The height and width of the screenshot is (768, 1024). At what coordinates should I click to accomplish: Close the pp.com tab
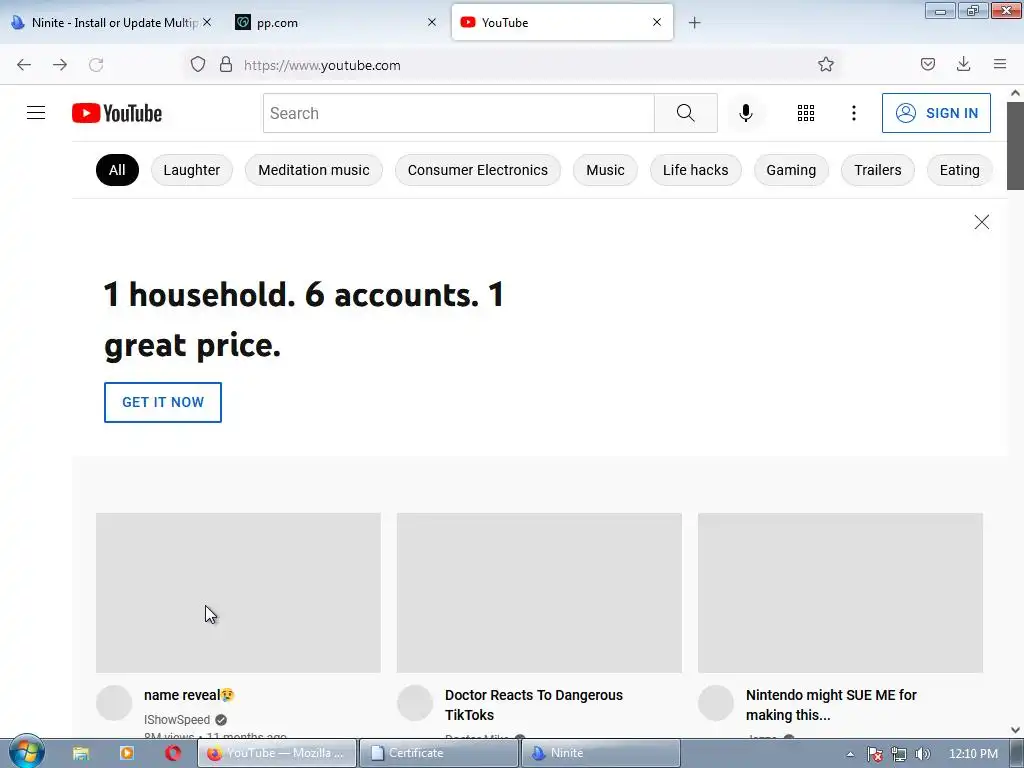pyautogui.click(x=432, y=22)
